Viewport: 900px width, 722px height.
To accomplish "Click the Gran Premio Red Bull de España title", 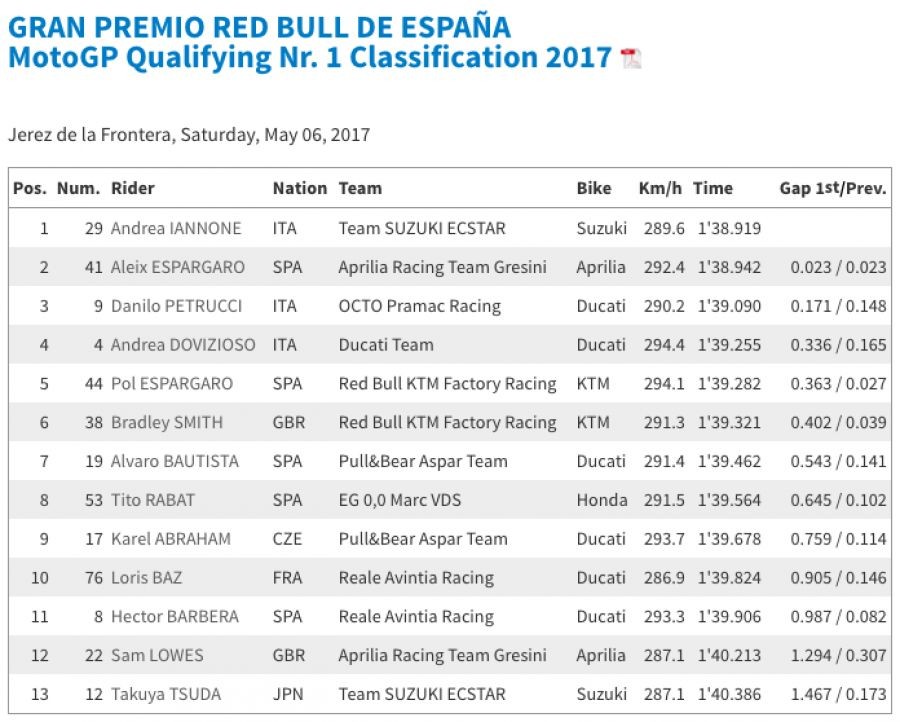I will [259, 26].
